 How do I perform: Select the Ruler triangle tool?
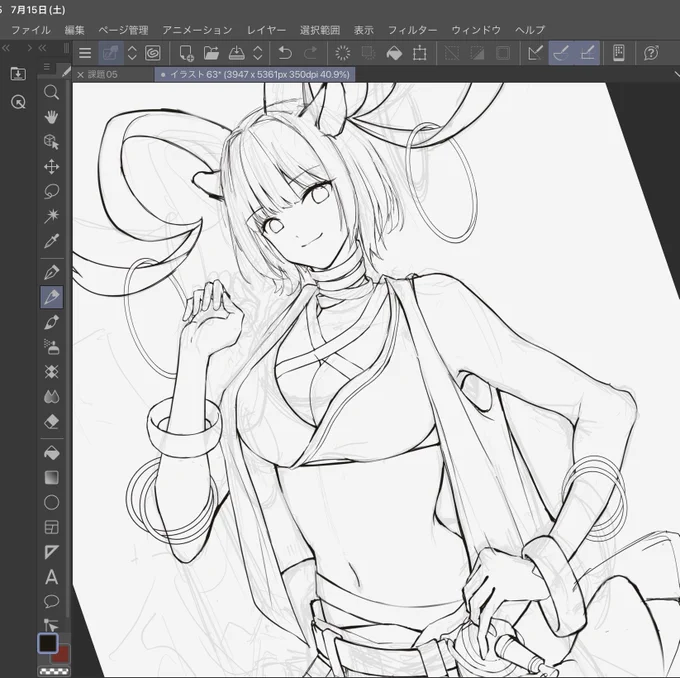(x=51, y=552)
